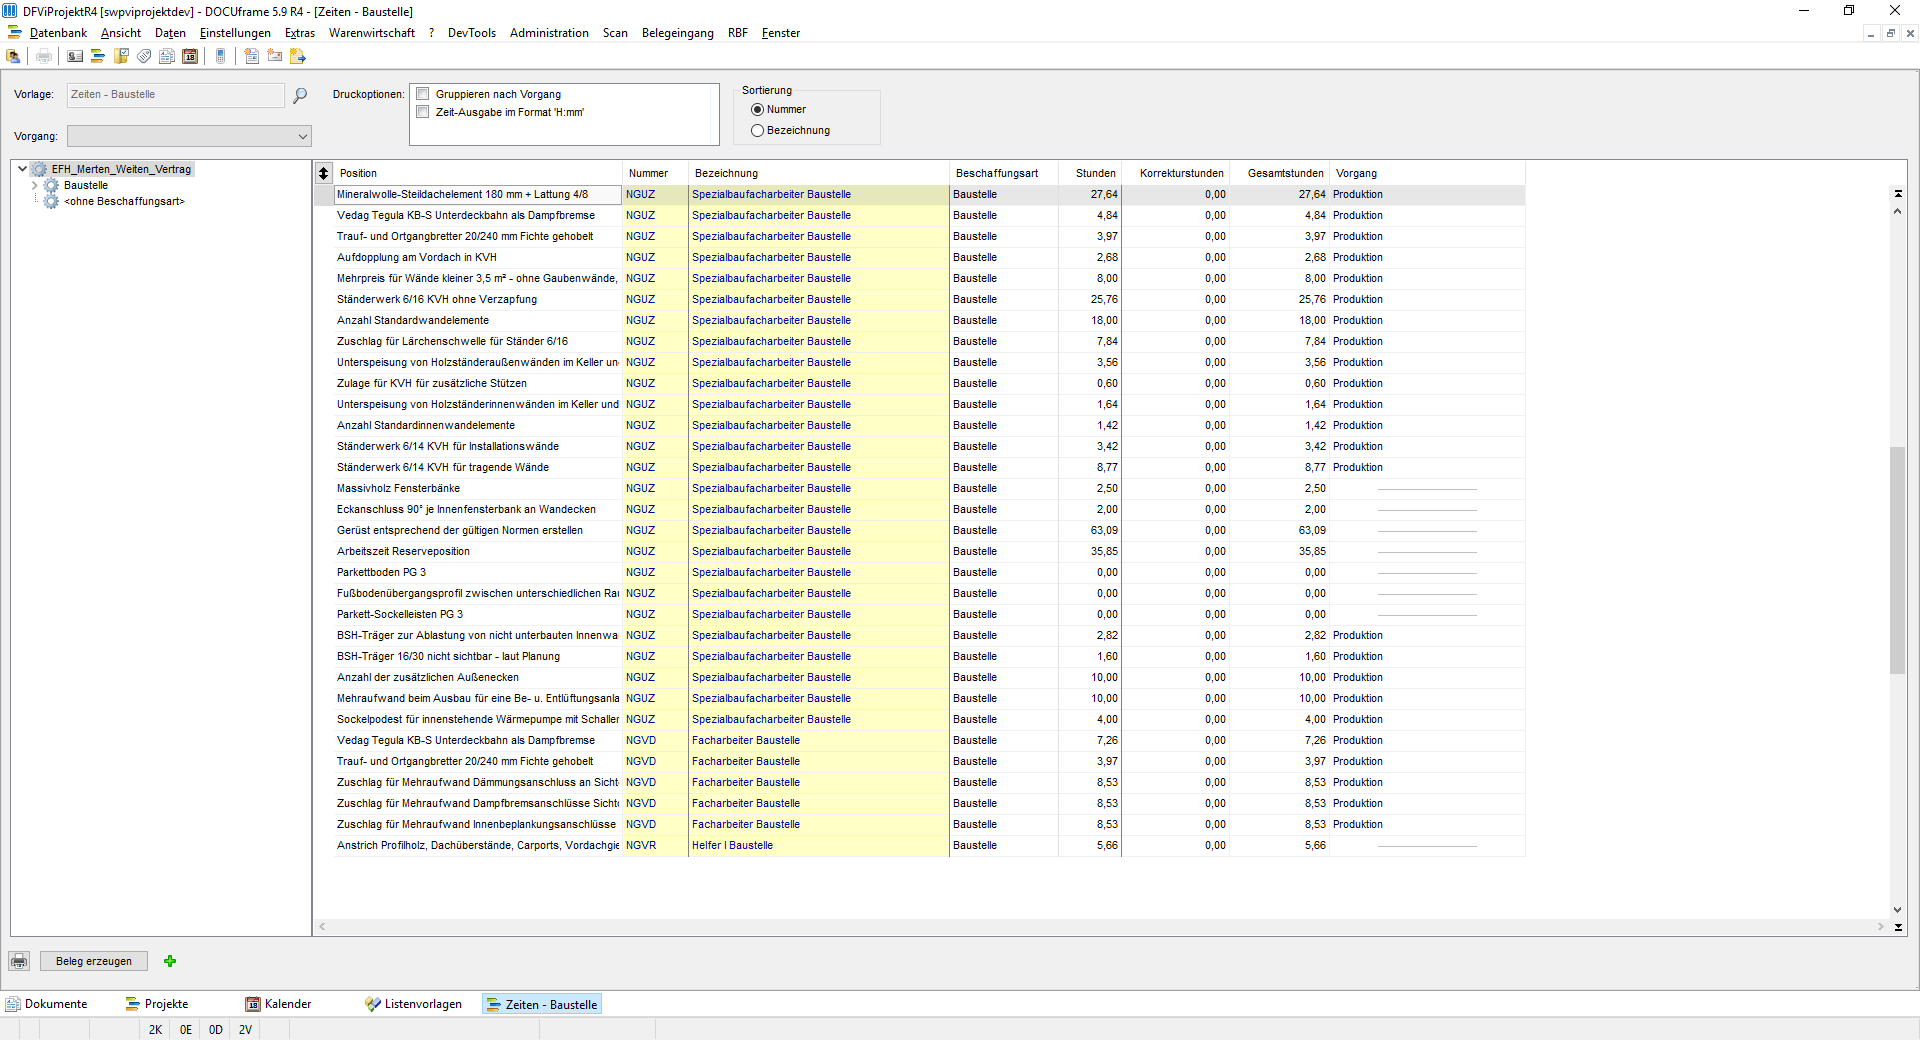Toggle Zeit-Ausgabe im Format 'H:mm' checkbox

(x=423, y=112)
